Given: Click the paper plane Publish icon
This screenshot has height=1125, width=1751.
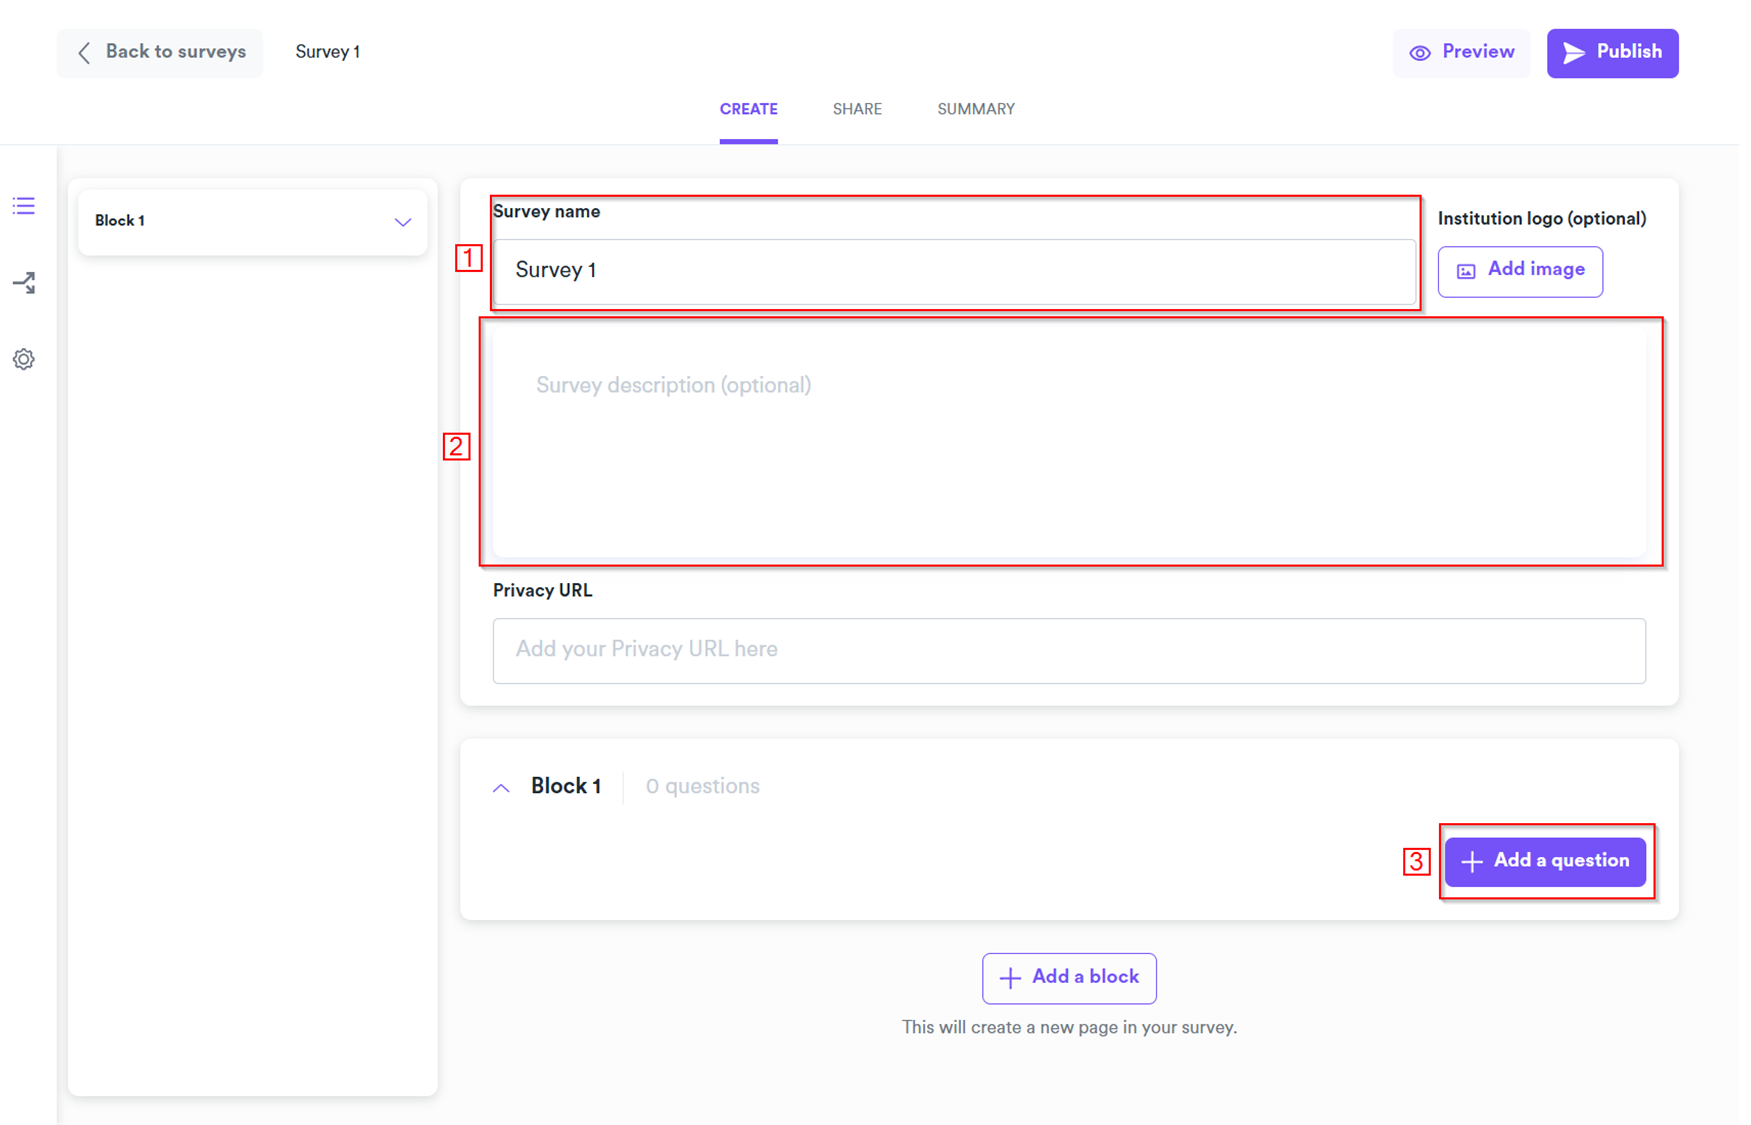Looking at the screenshot, I should [x=1574, y=53].
